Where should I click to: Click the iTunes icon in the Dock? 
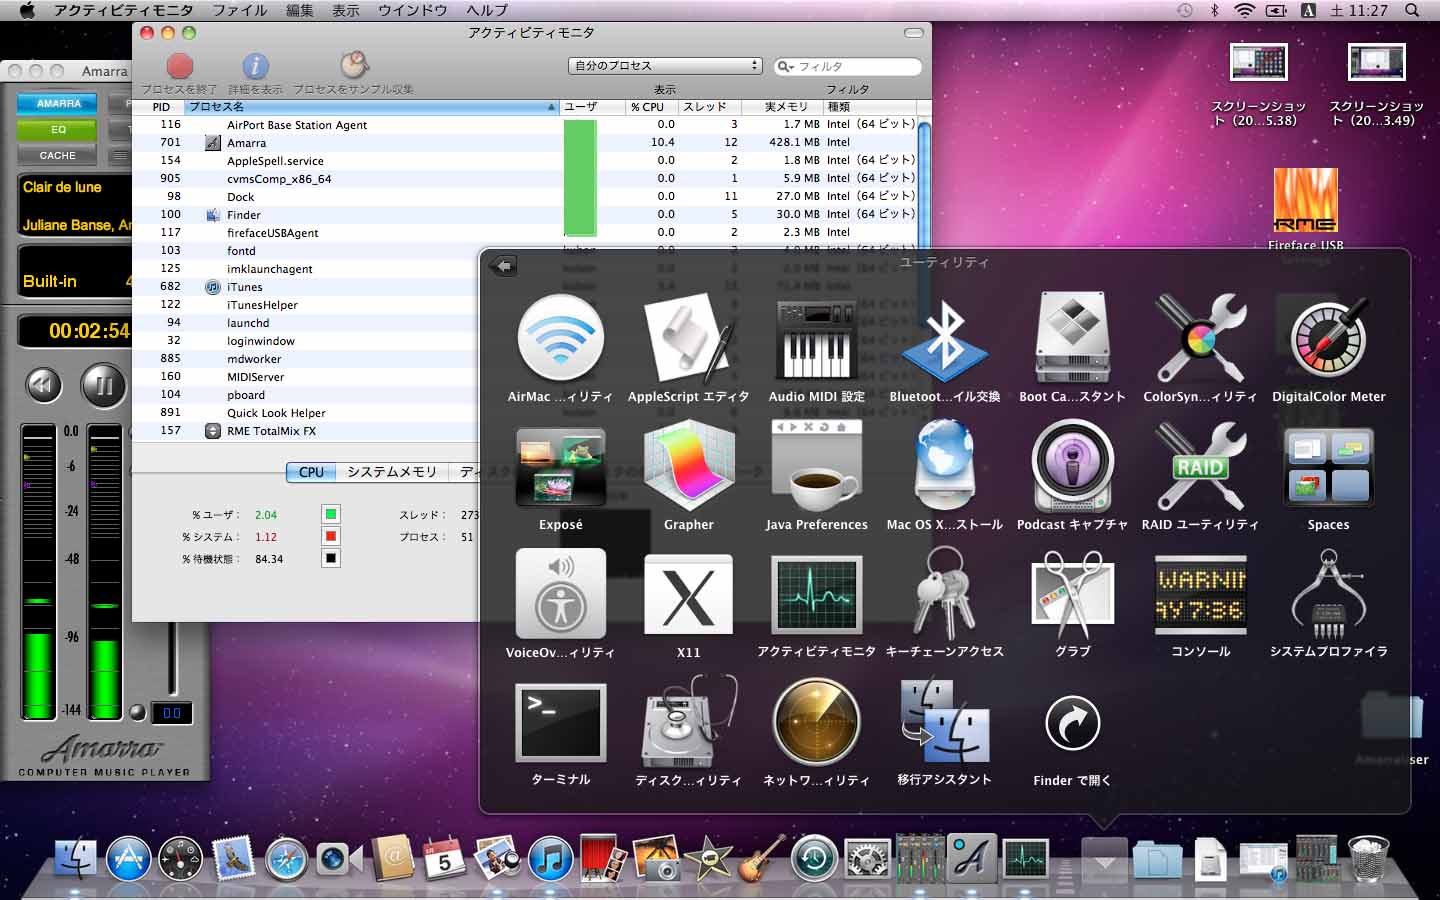point(550,858)
